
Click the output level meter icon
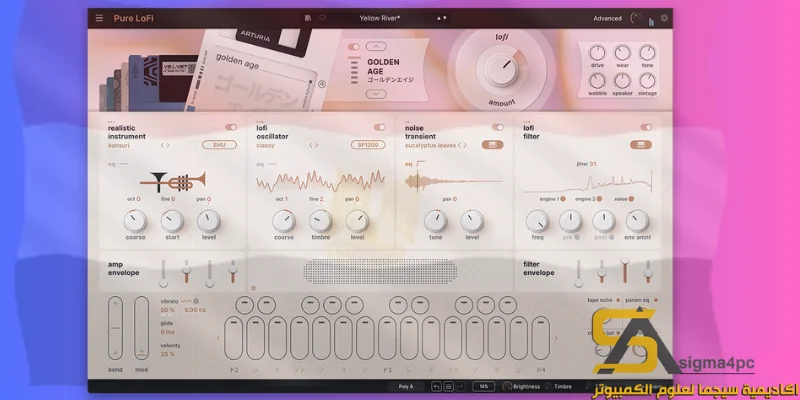point(652,21)
